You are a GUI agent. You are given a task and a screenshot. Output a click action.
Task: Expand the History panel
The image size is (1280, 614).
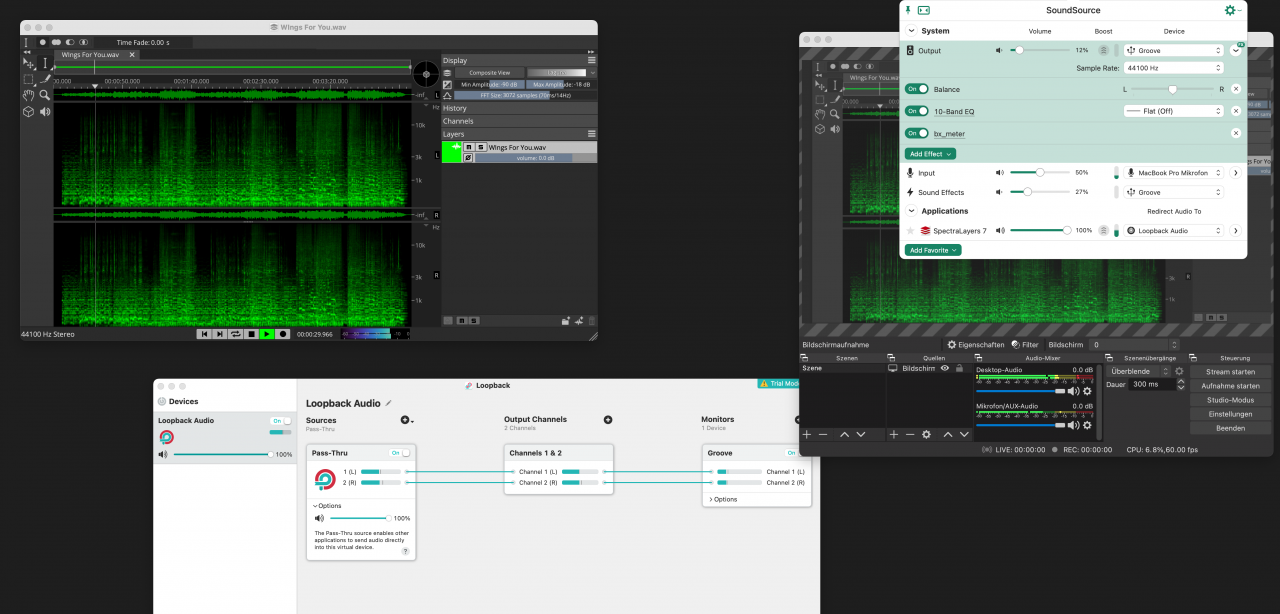point(519,108)
